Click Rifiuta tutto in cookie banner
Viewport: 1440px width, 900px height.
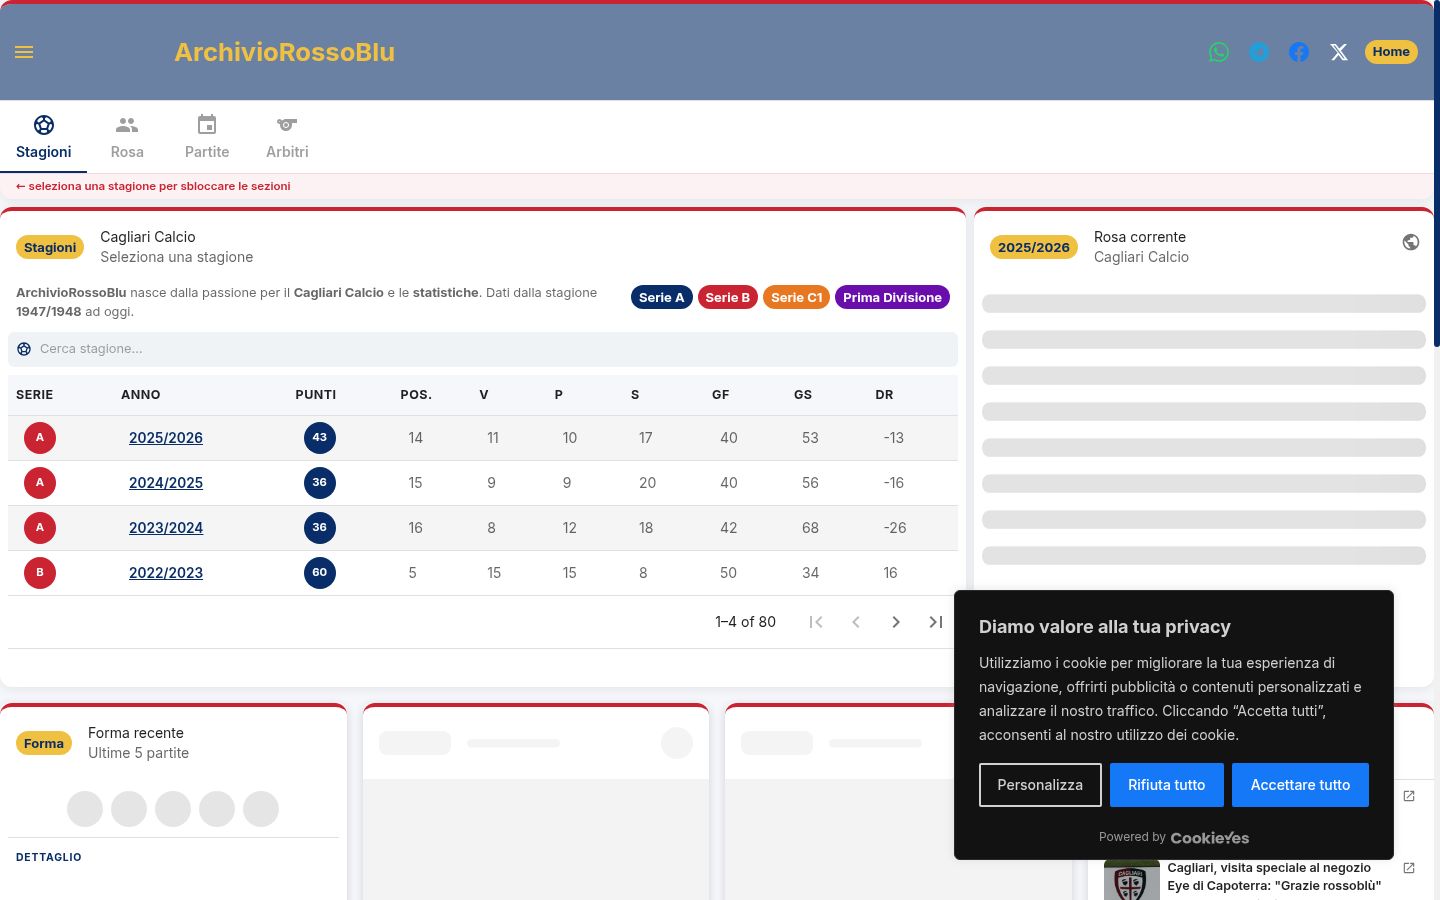(x=1167, y=785)
